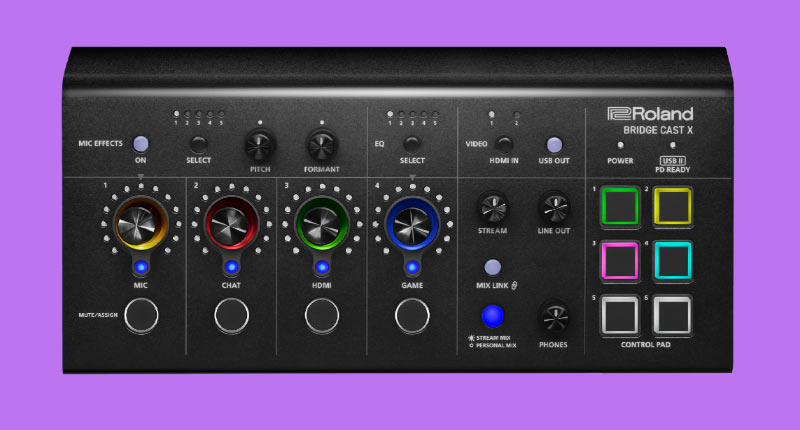The width and height of the screenshot is (800, 430).
Task: Click the red CHAT channel knob
Action: [x=231, y=223]
